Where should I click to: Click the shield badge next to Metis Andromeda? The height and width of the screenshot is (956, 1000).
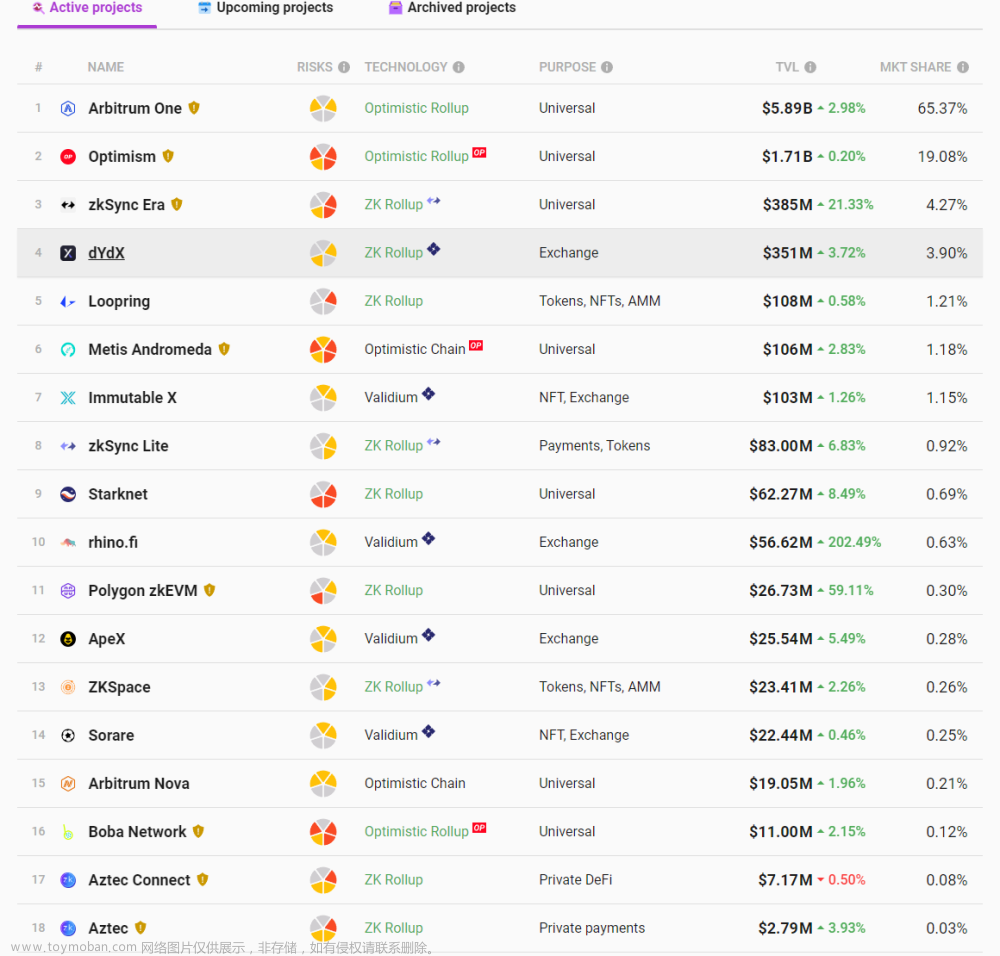click(224, 349)
